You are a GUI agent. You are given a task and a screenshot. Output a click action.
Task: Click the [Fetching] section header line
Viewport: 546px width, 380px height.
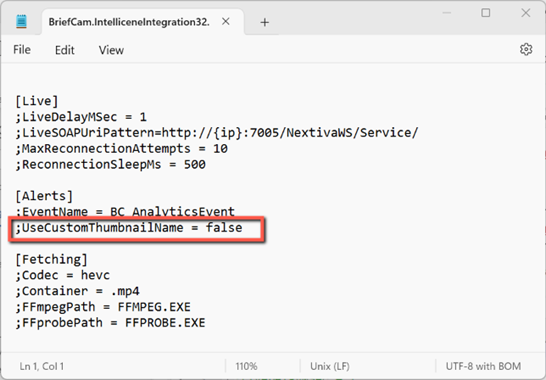[51, 259]
